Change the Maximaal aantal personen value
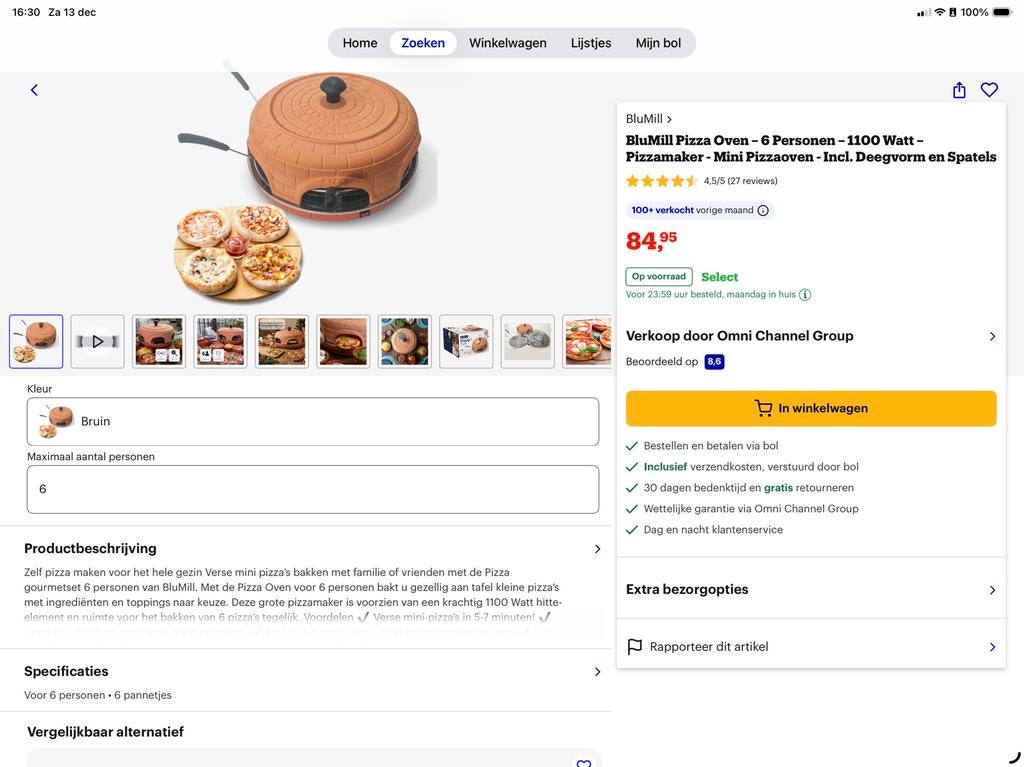Image resolution: width=1024 pixels, height=767 pixels. pos(313,489)
